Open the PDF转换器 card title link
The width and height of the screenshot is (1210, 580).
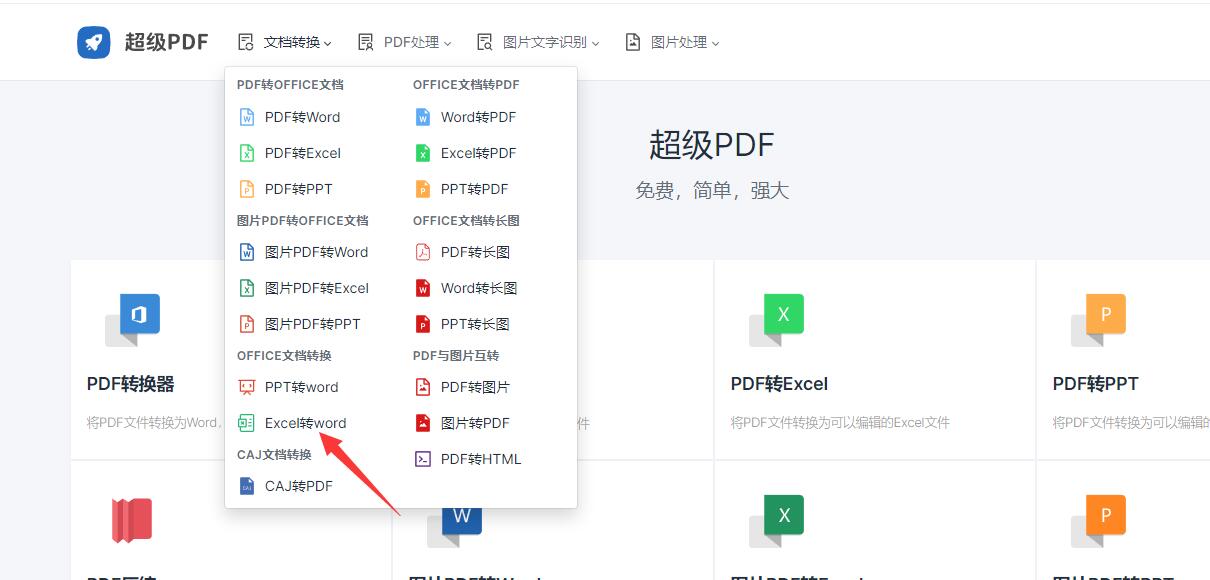pos(131,384)
